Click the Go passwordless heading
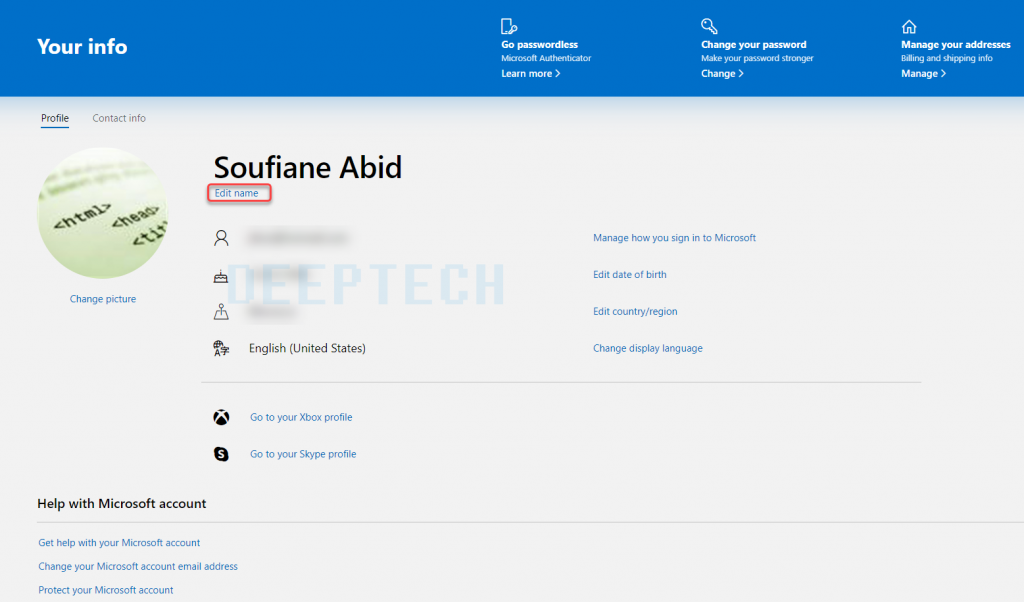Viewport: 1024px width, 602px height. pos(539,44)
